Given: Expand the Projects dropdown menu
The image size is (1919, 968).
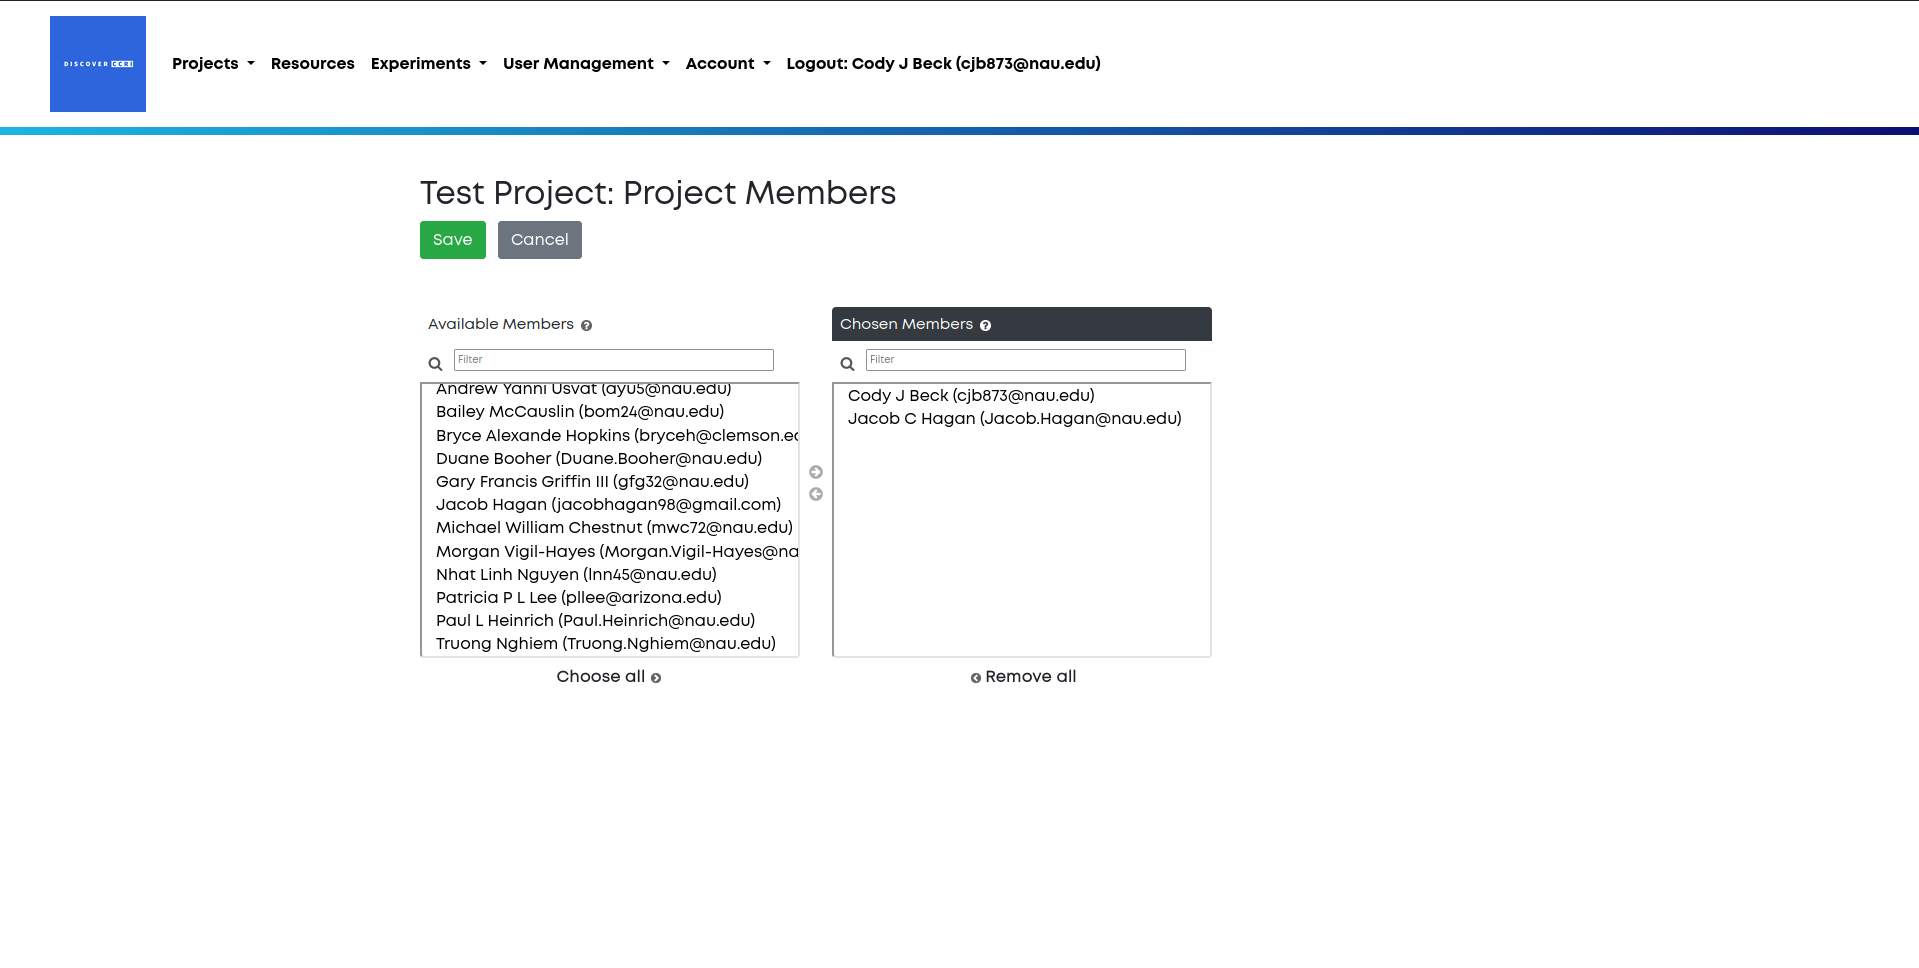Looking at the screenshot, I should (213, 63).
